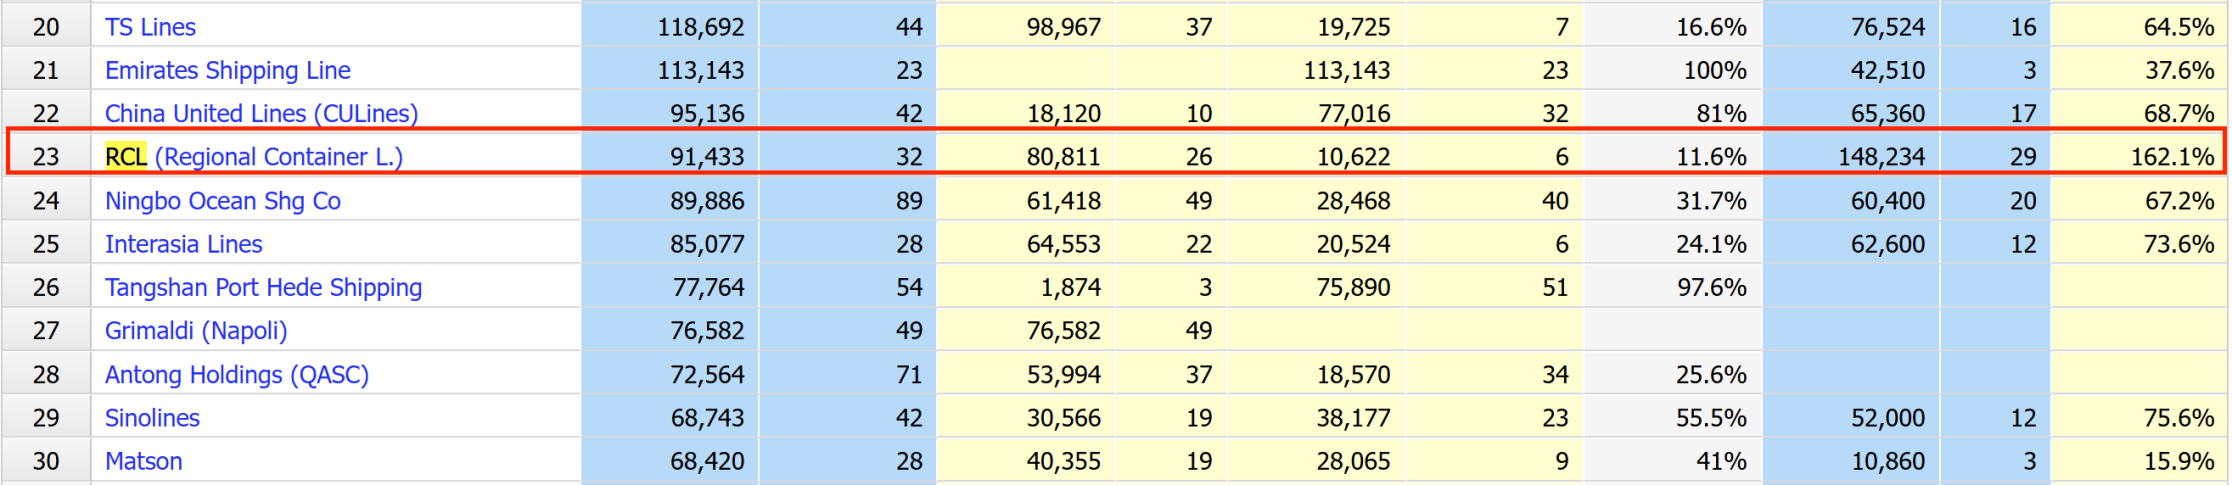
Task: Select Interasia total 85,077 cell
Action: (x=670, y=243)
